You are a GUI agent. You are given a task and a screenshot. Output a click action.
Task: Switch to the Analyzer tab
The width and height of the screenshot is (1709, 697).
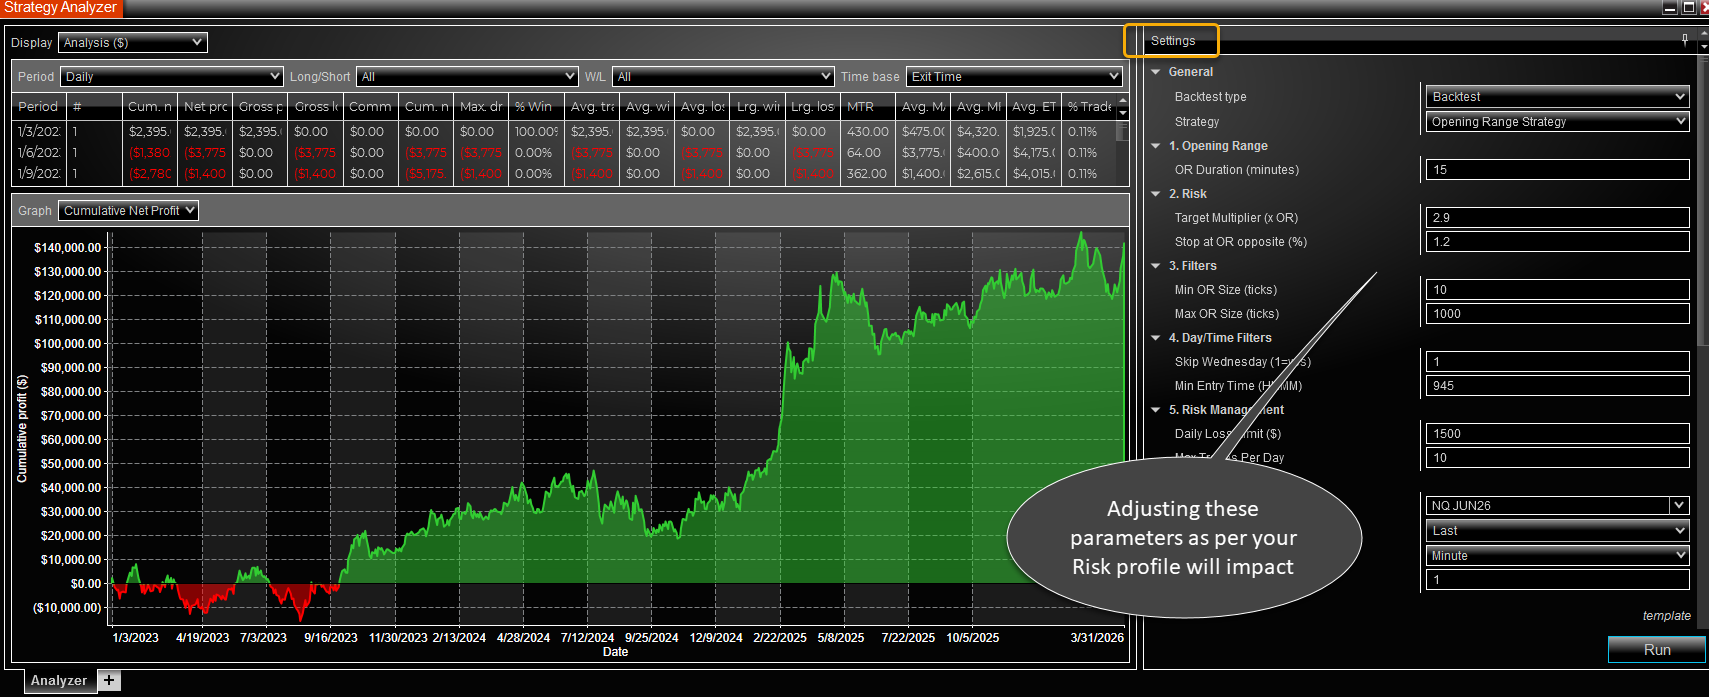(59, 680)
